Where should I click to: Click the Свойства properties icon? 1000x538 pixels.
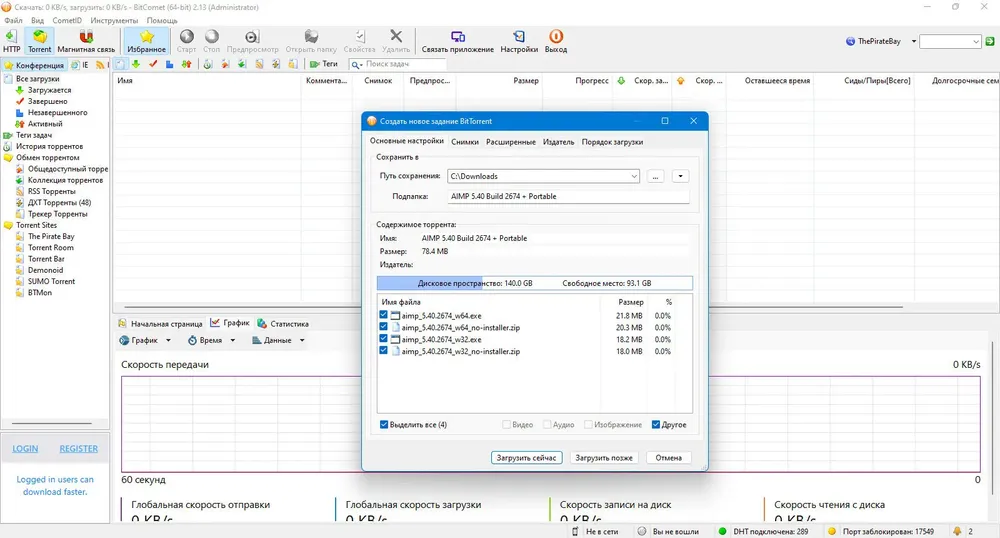coord(360,41)
